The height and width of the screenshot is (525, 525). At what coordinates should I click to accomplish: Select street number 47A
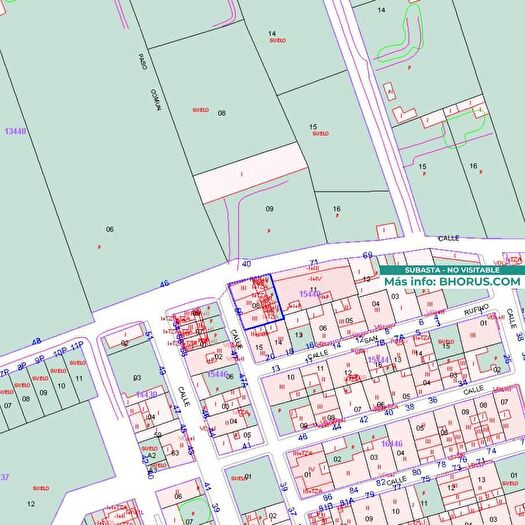243,381
